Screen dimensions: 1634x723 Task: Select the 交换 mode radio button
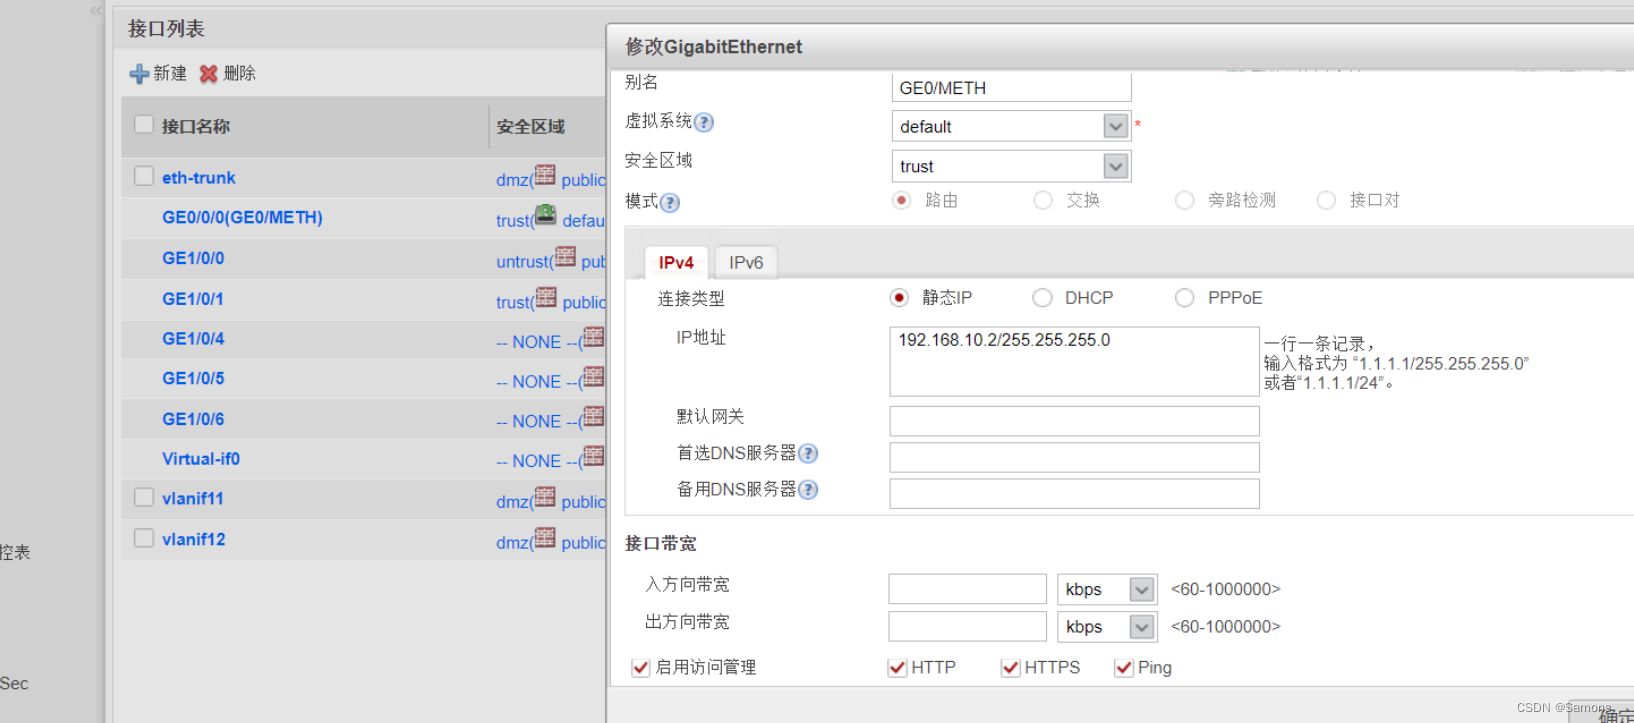tap(1043, 200)
